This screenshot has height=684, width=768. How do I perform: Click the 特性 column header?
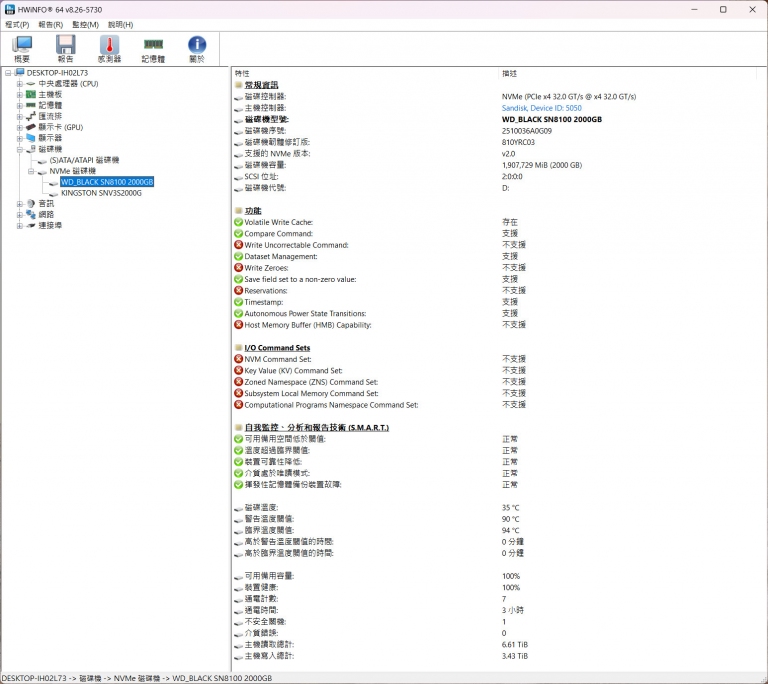coord(242,73)
